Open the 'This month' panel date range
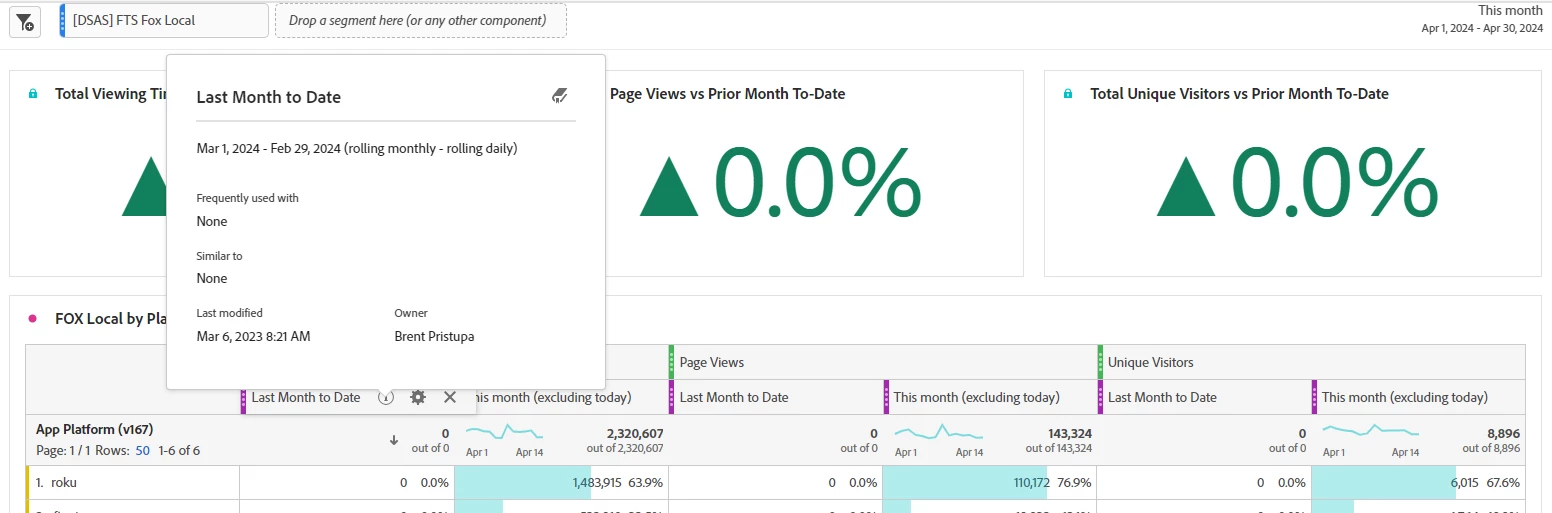Viewport: 1552px width, 513px height. tap(1482, 18)
